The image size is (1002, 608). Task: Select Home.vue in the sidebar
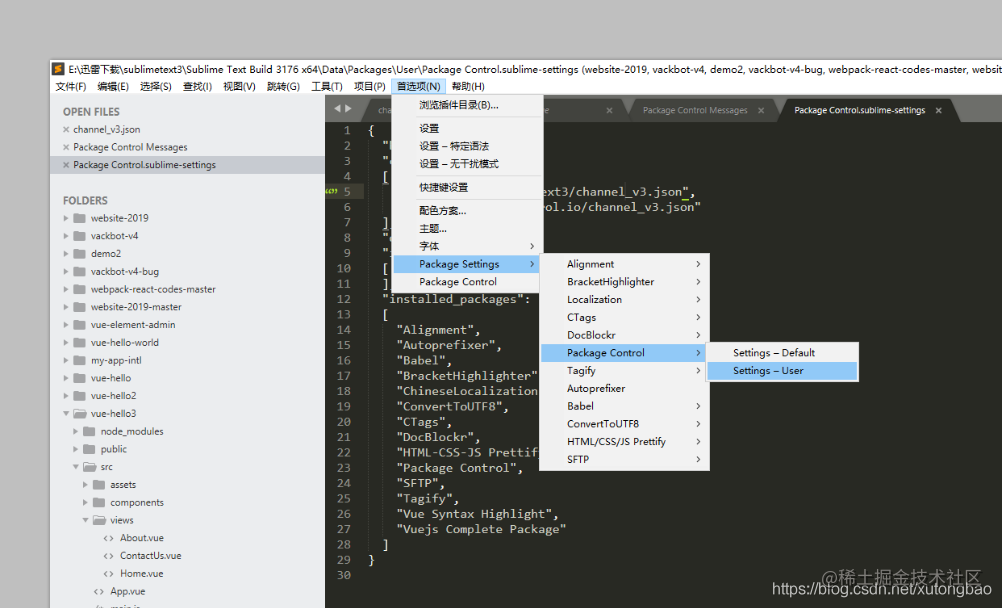142,574
